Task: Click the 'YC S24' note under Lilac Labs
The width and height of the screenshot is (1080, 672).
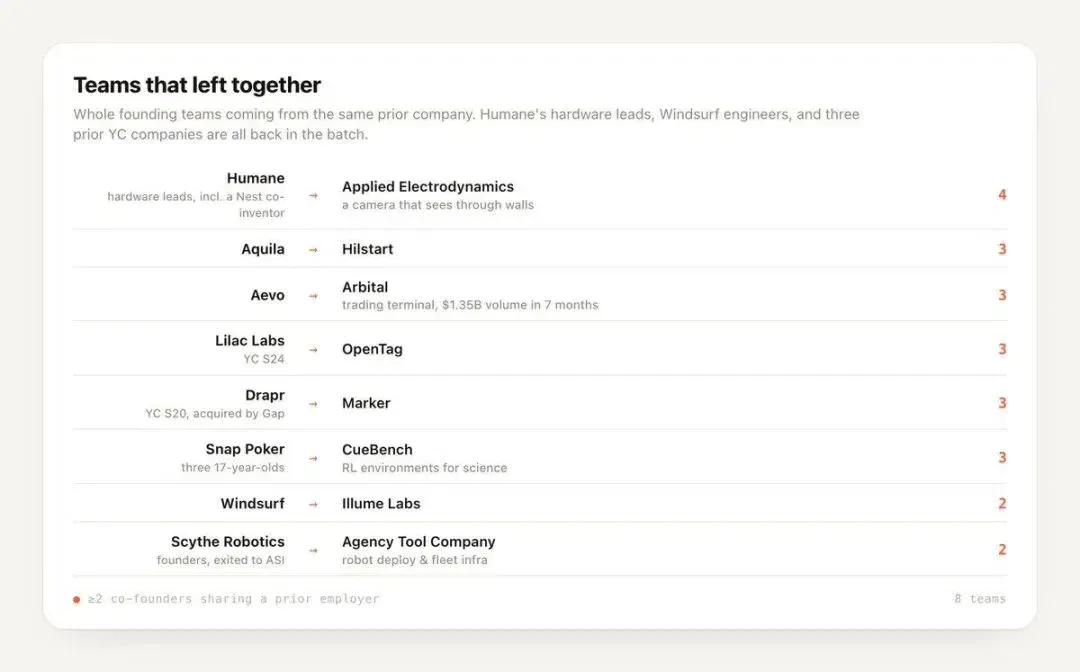Action: [x=264, y=359]
